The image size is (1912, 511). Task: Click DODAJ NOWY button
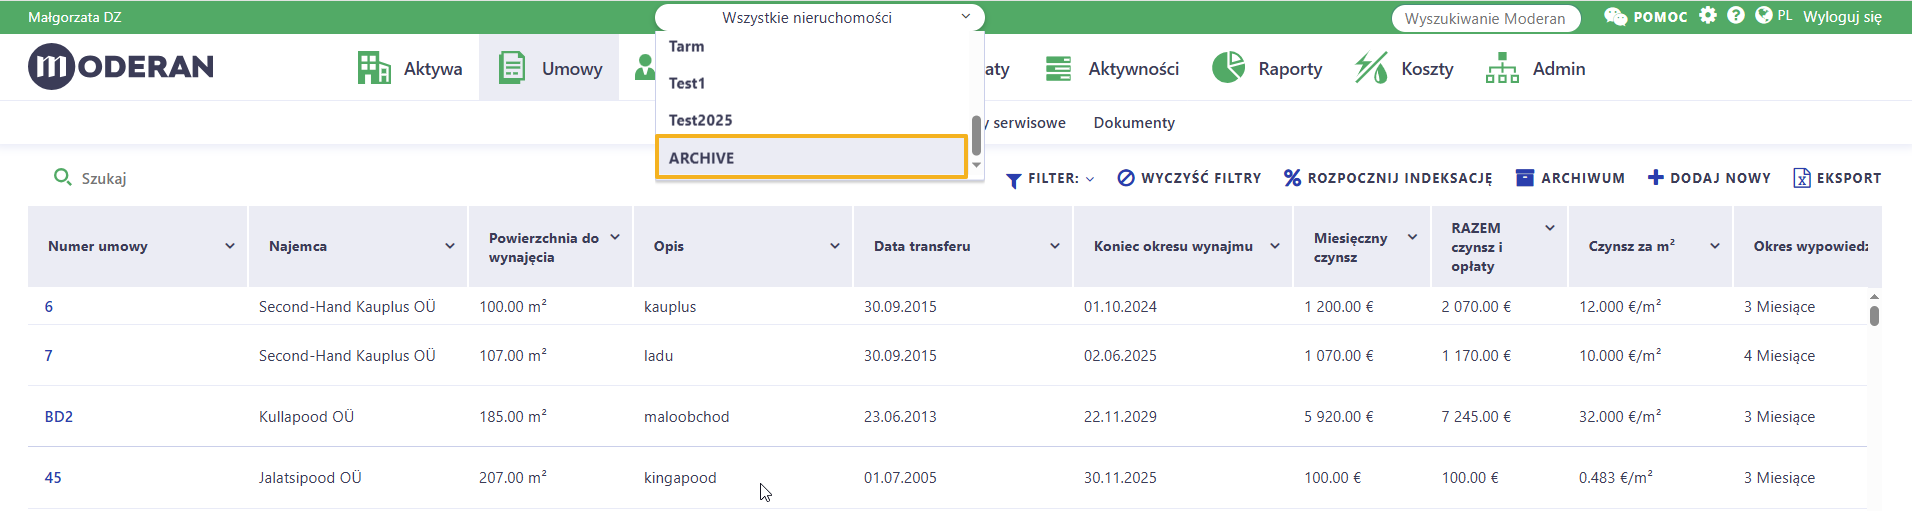1709,178
